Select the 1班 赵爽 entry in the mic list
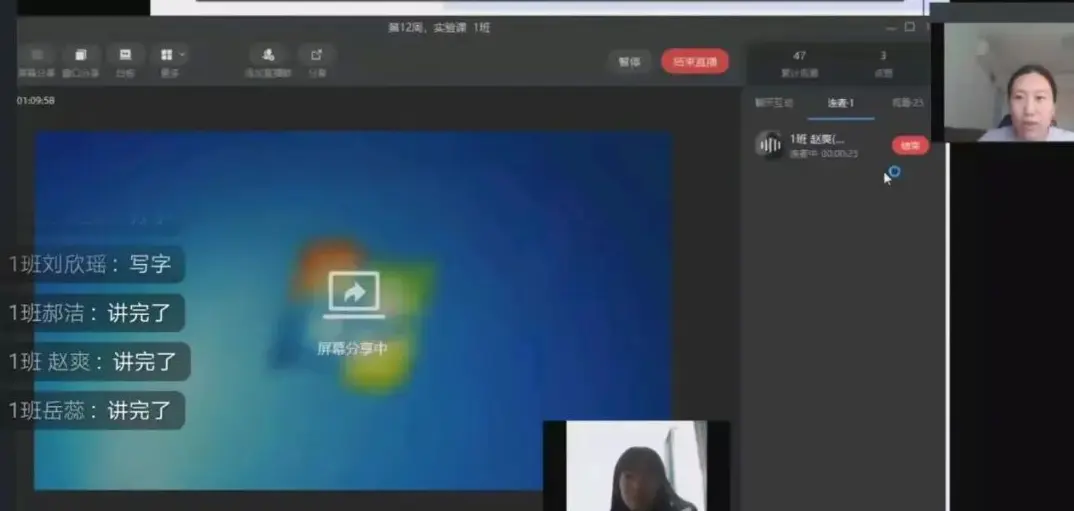 tap(840, 145)
